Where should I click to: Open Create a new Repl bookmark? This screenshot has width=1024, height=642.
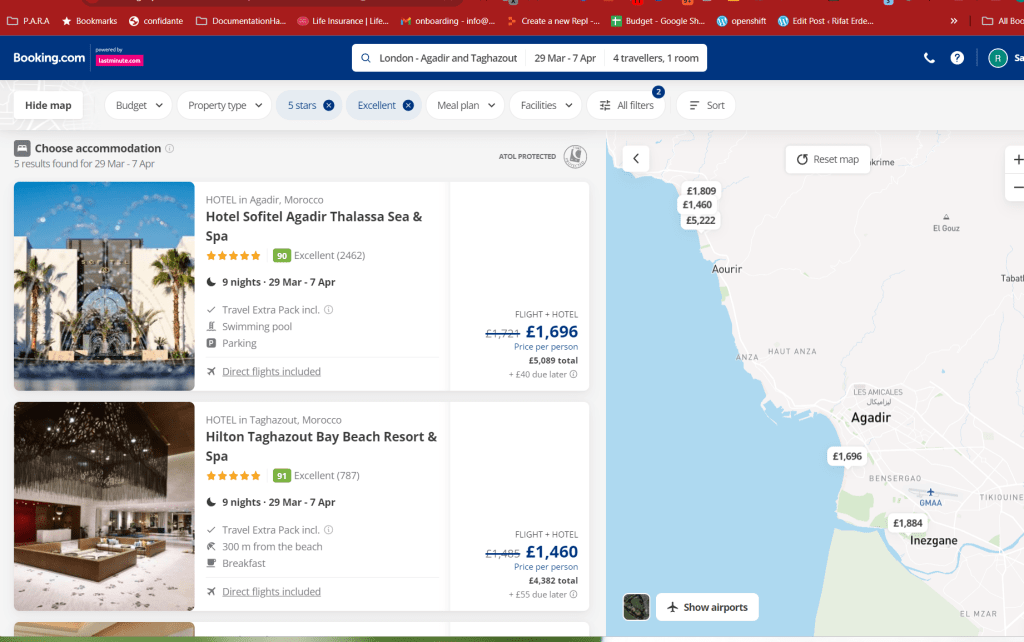553,21
